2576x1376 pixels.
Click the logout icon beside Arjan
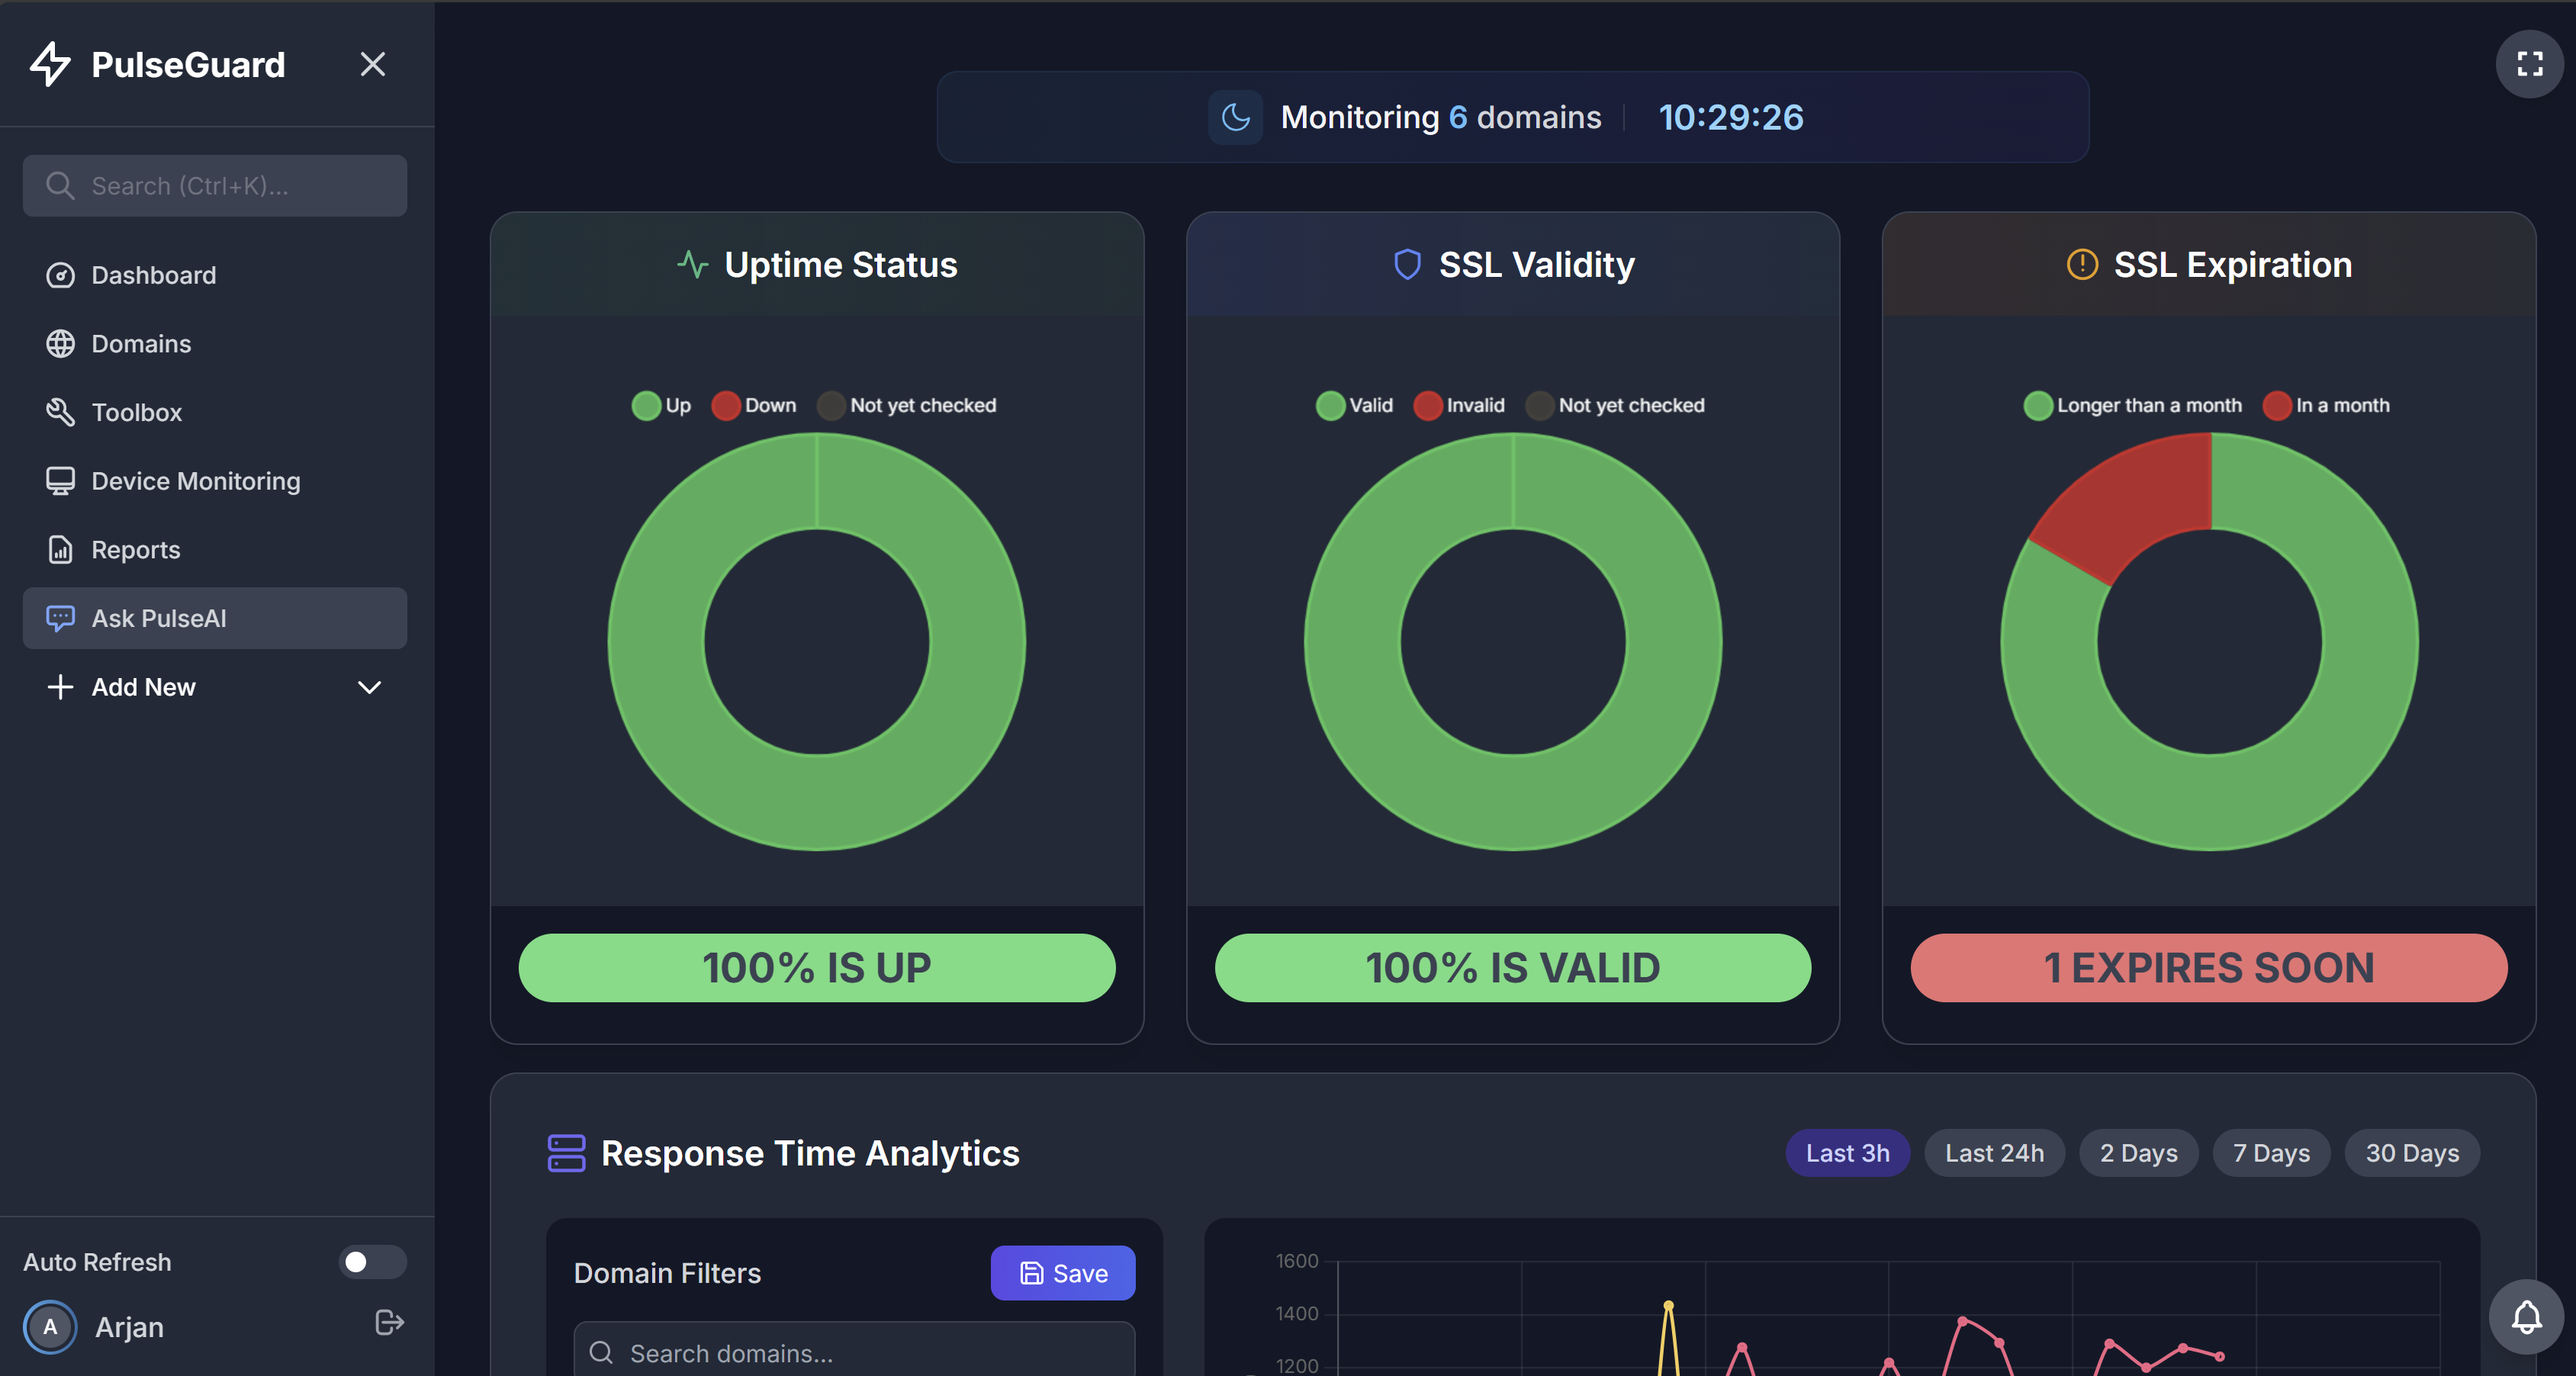389,1322
